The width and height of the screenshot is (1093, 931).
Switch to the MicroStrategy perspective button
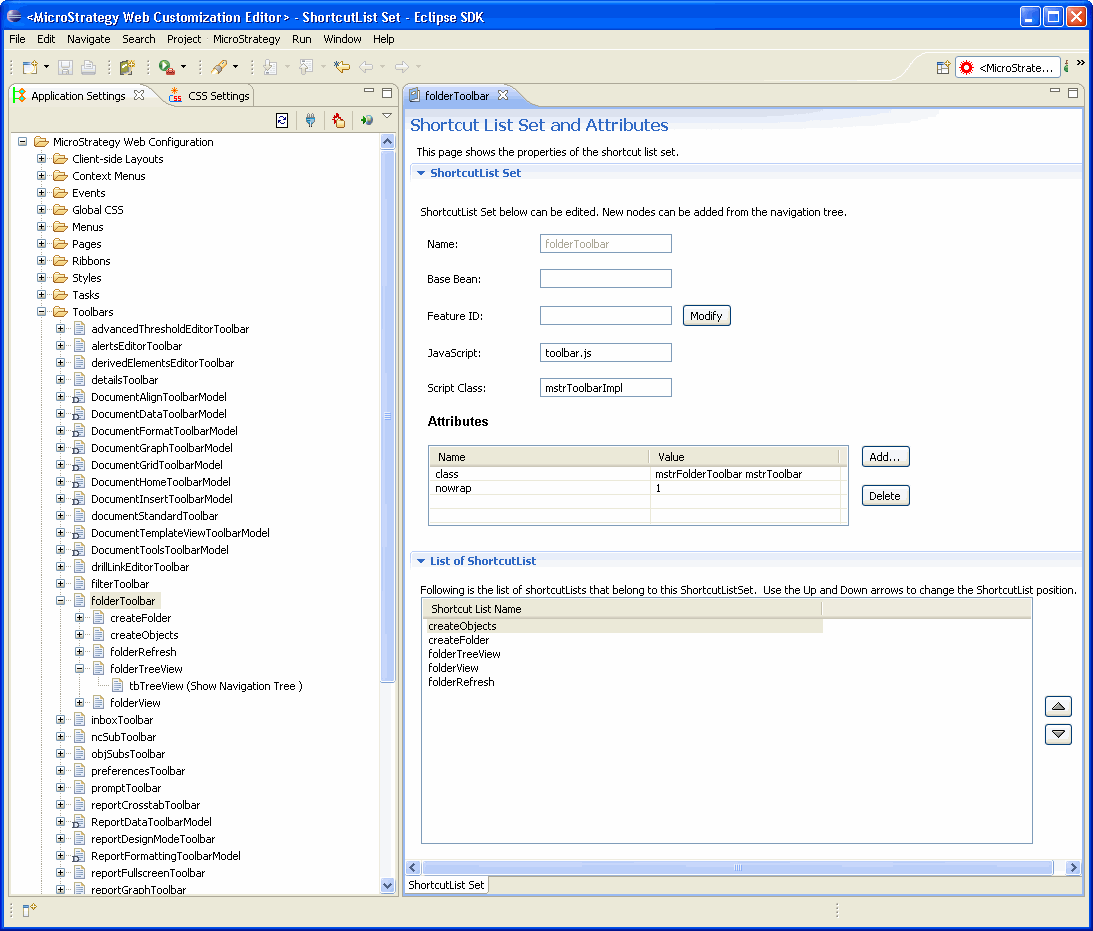pos(1008,68)
